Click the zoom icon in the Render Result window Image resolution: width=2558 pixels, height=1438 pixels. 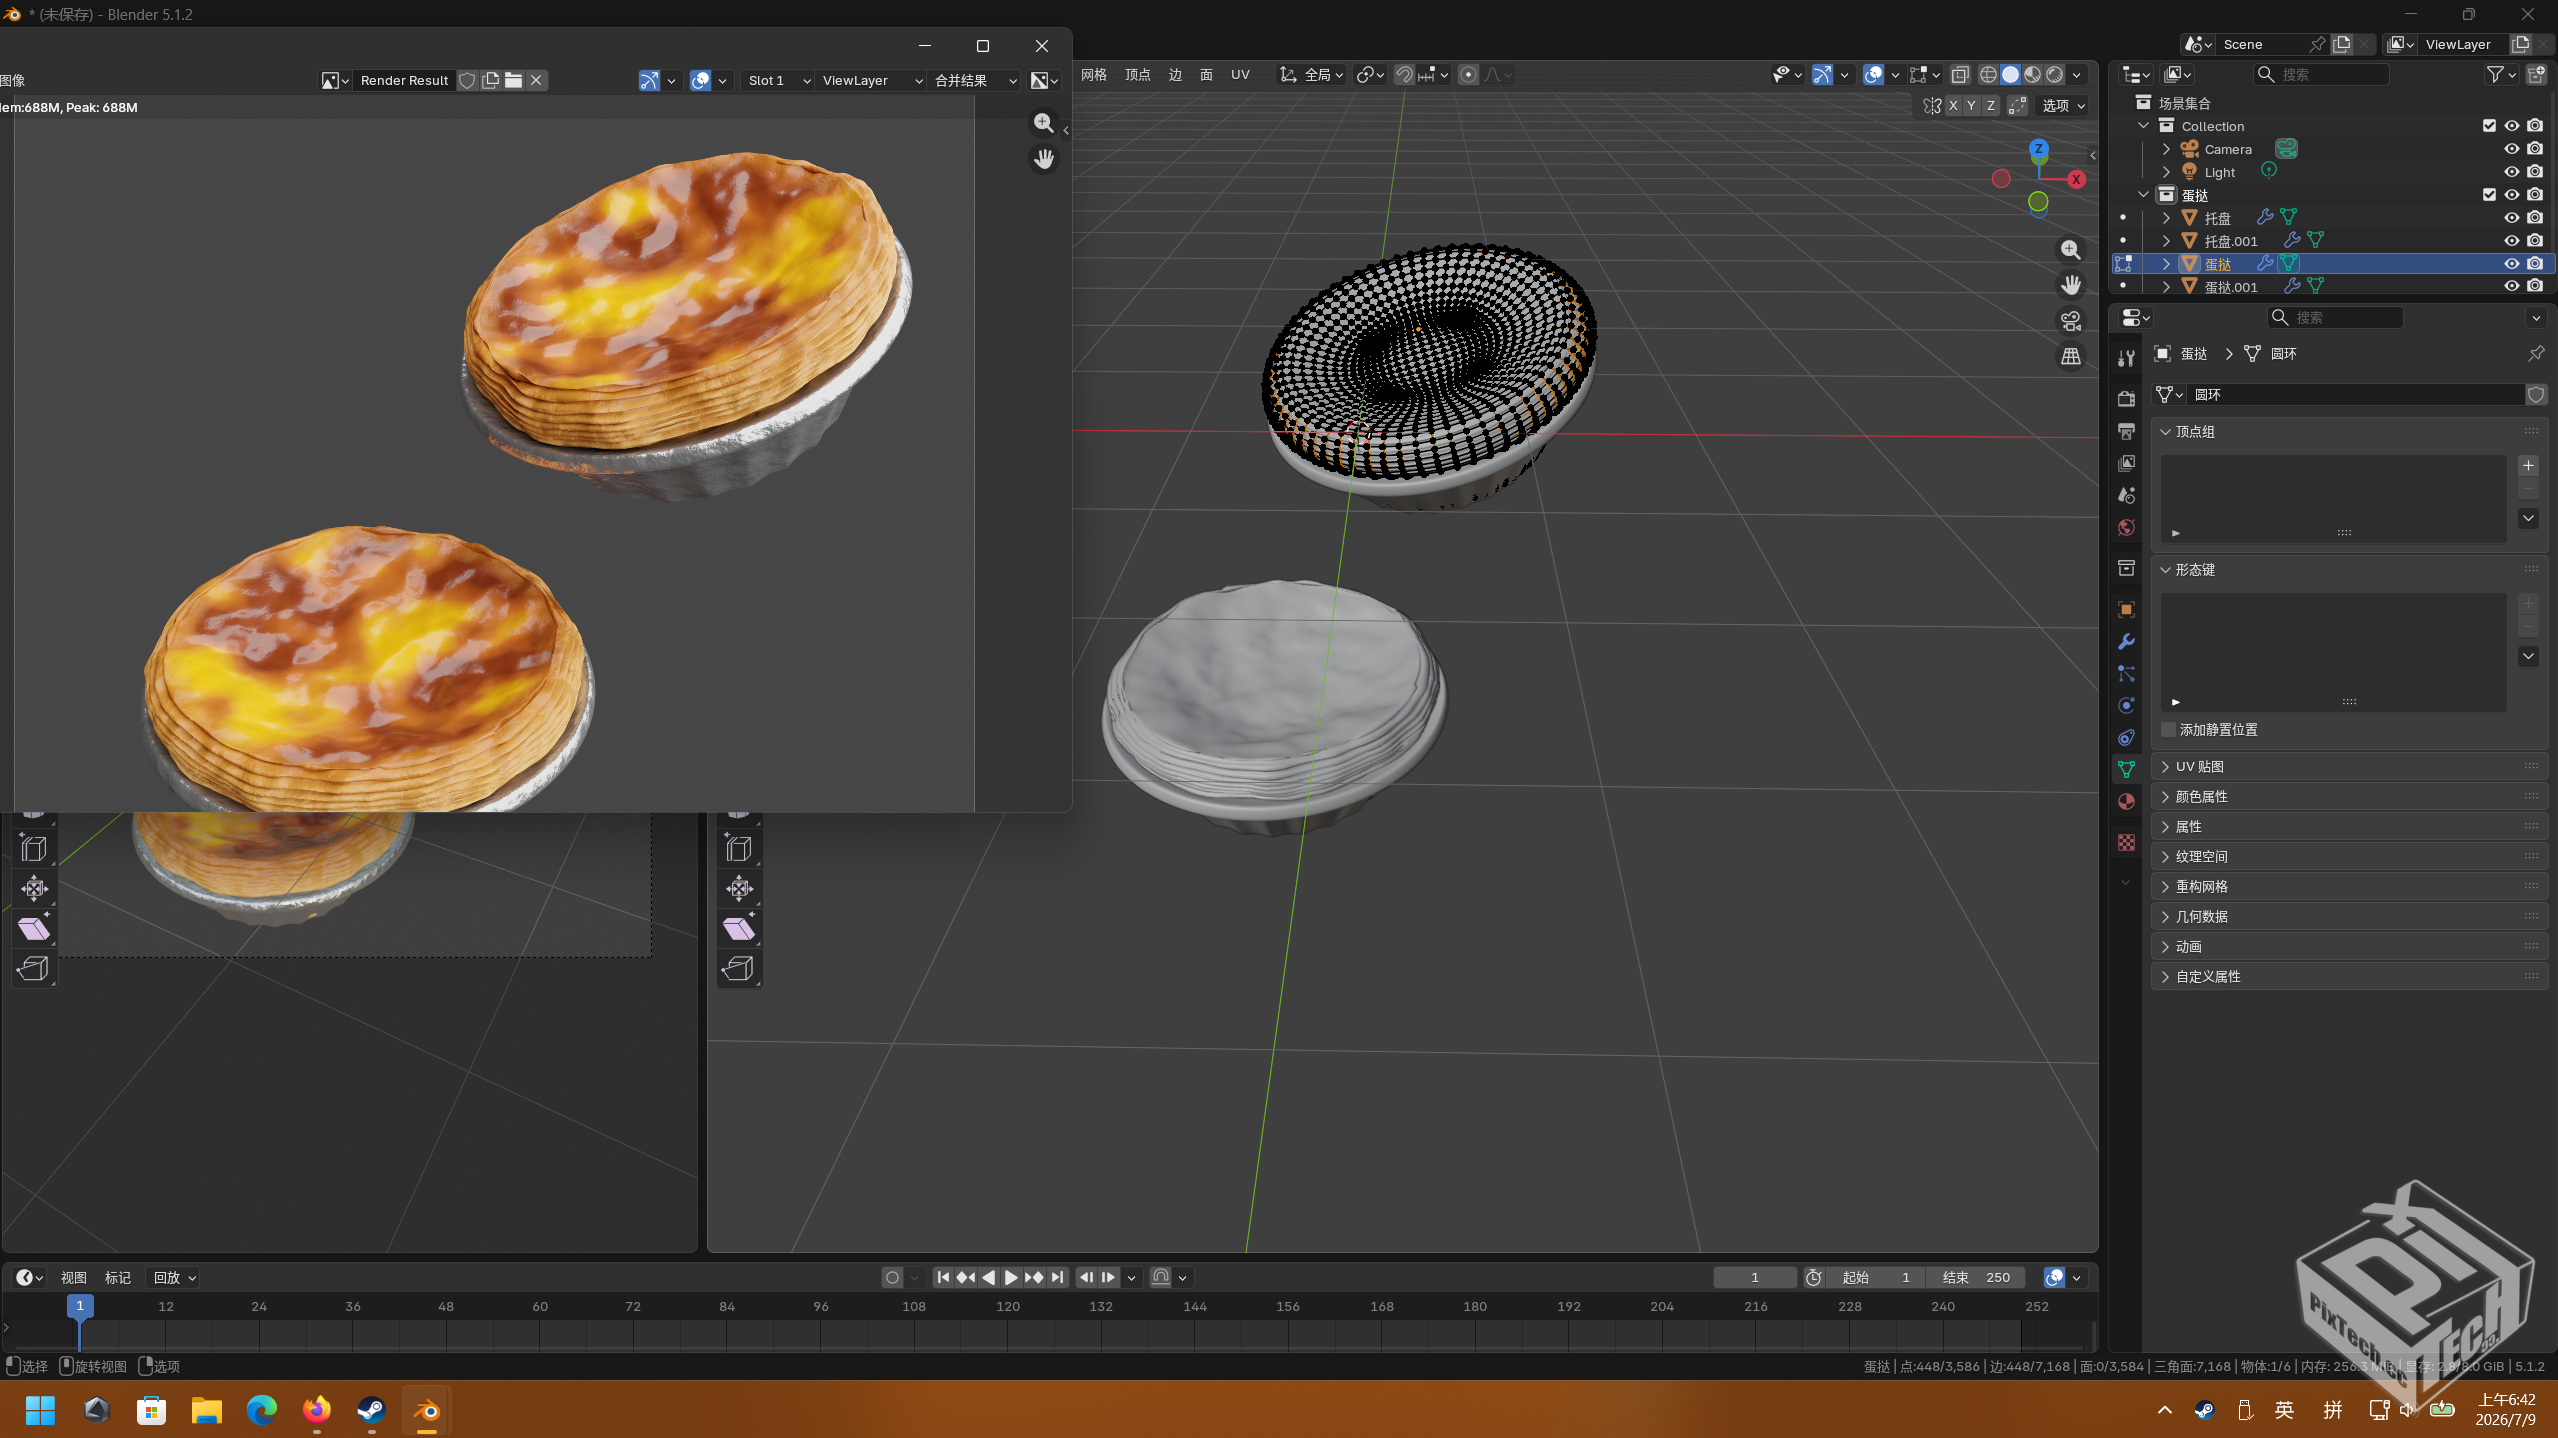[1043, 122]
